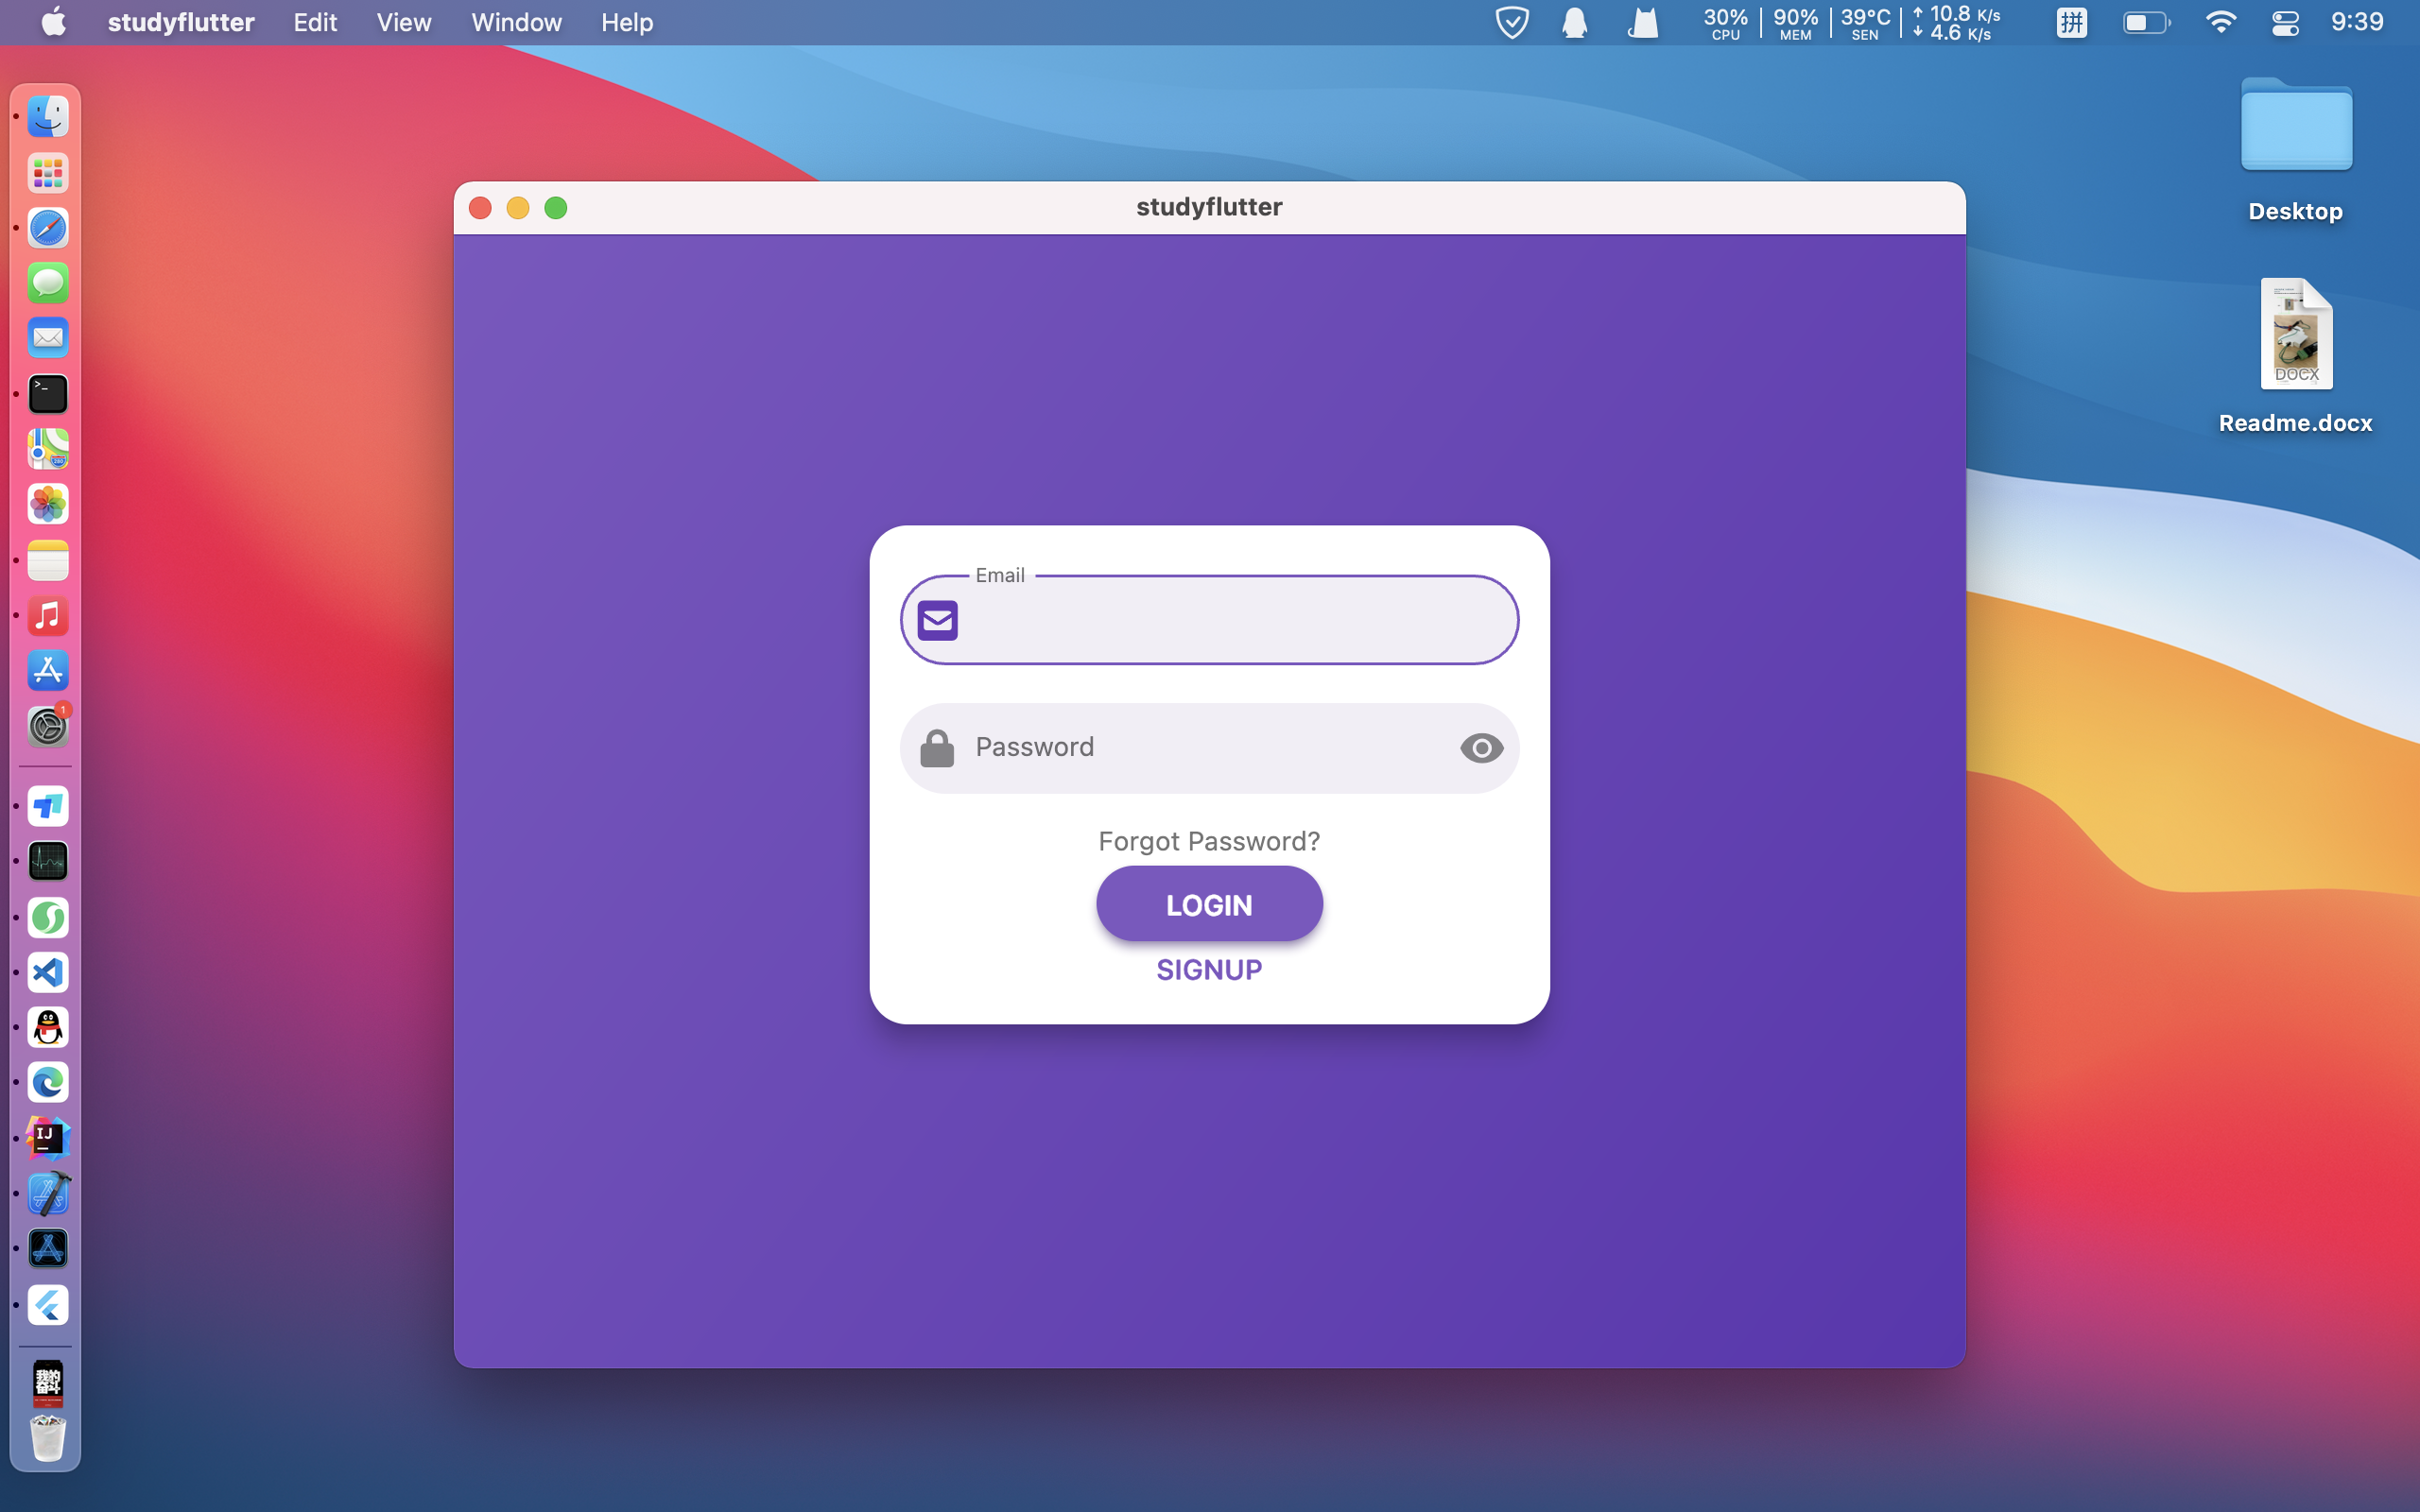Click the SIGNUP text button
The width and height of the screenshot is (2420, 1512).
[1209, 969]
